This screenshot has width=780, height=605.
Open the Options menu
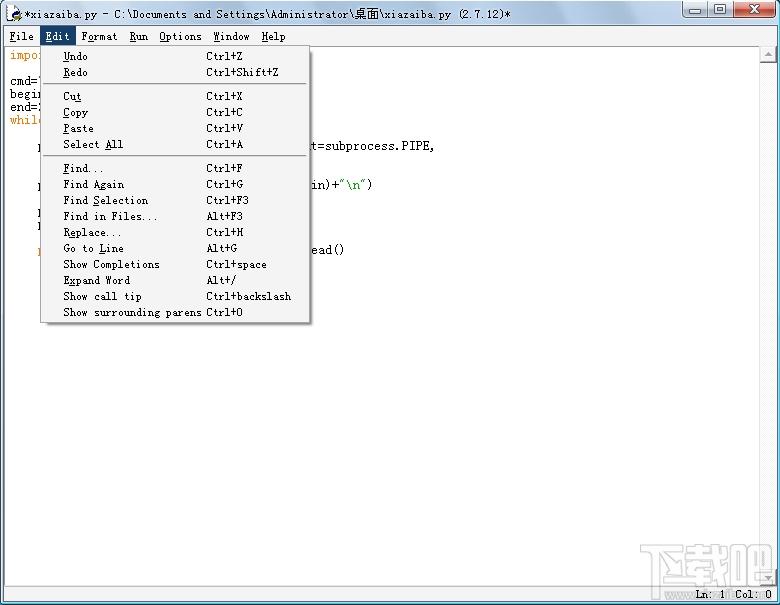coord(180,36)
